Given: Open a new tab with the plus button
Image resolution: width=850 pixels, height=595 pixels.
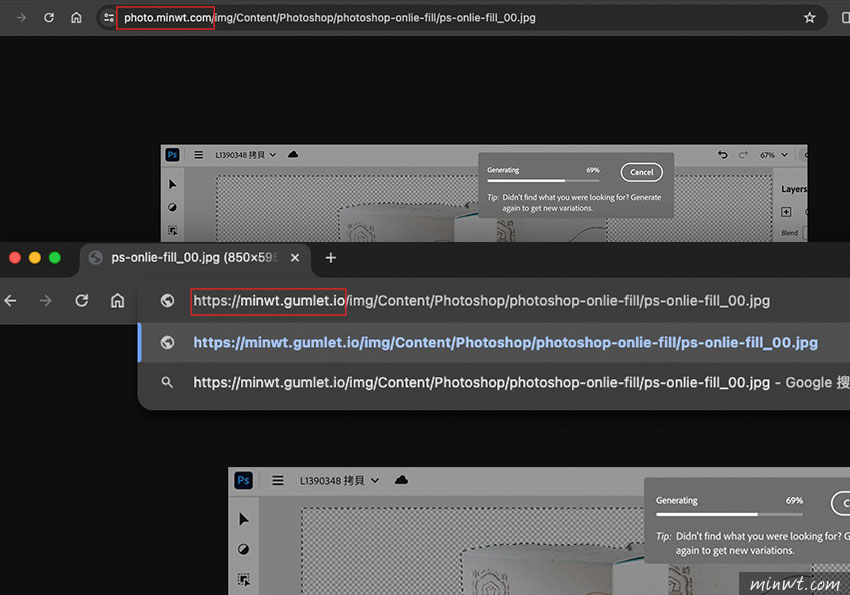Looking at the screenshot, I should click(331, 258).
